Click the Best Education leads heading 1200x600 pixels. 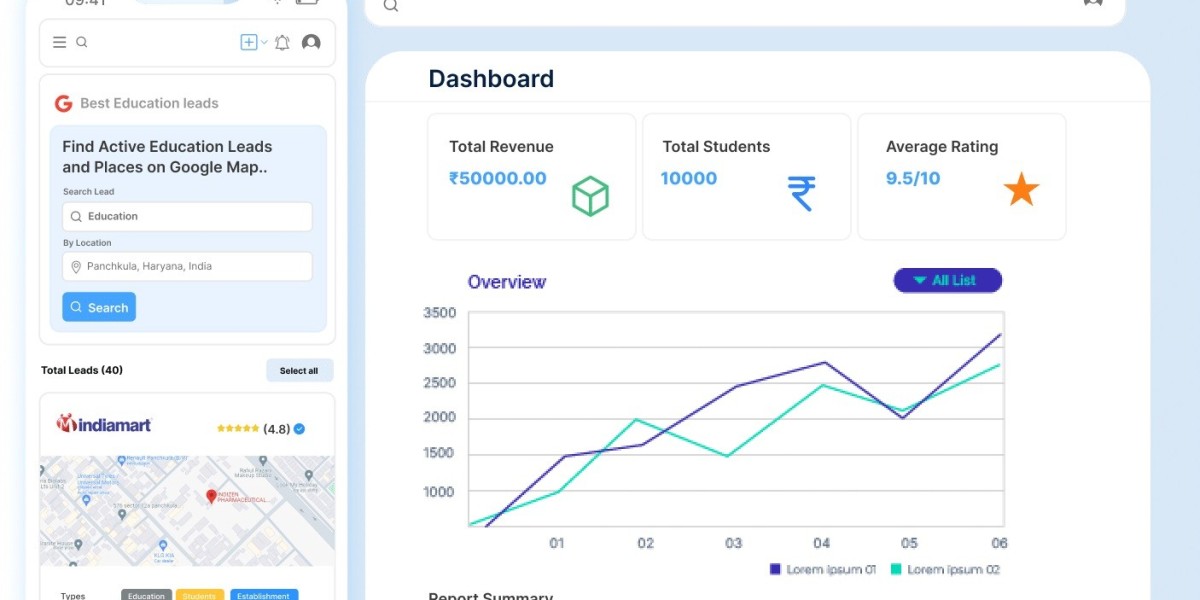pyautogui.click(x=149, y=103)
